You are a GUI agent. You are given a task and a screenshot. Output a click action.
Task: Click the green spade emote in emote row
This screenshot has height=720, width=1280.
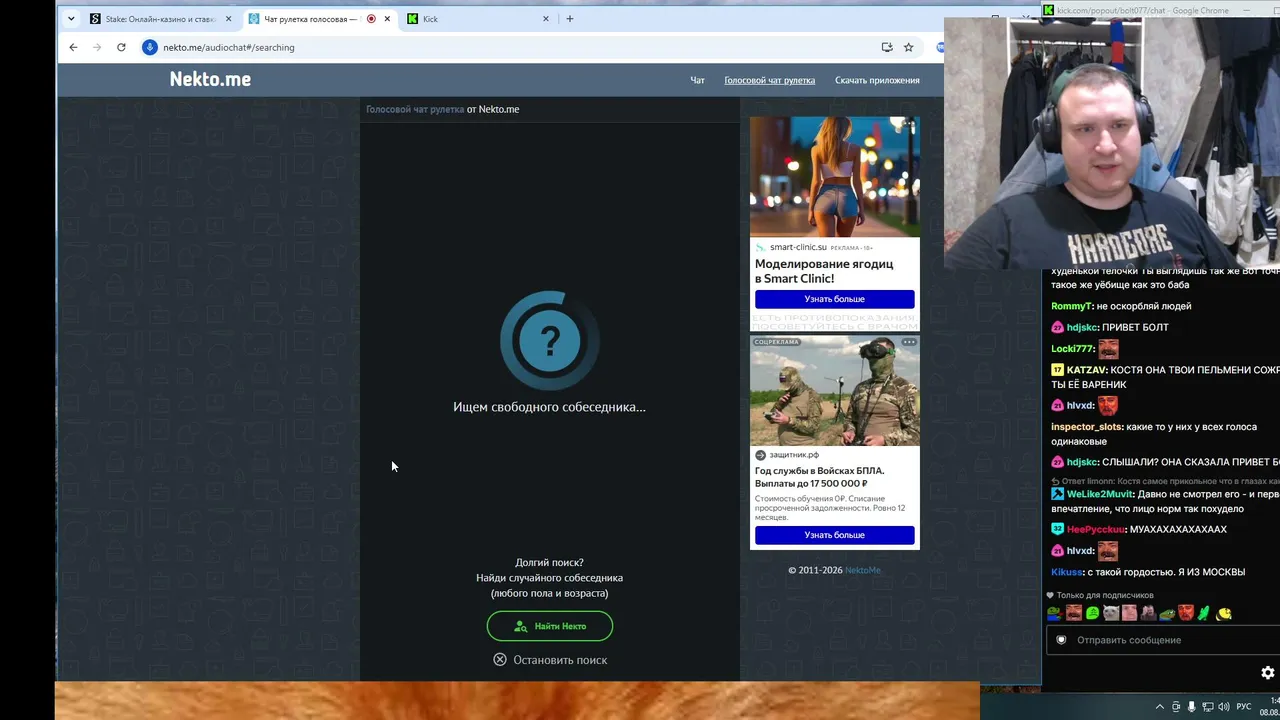click(1092, 613)
